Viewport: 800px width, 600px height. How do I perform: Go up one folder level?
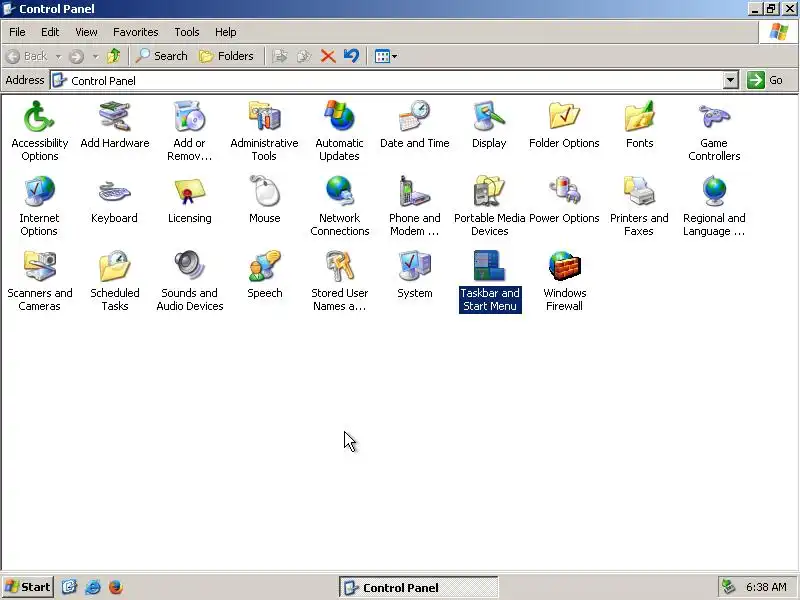click(114, 56)
